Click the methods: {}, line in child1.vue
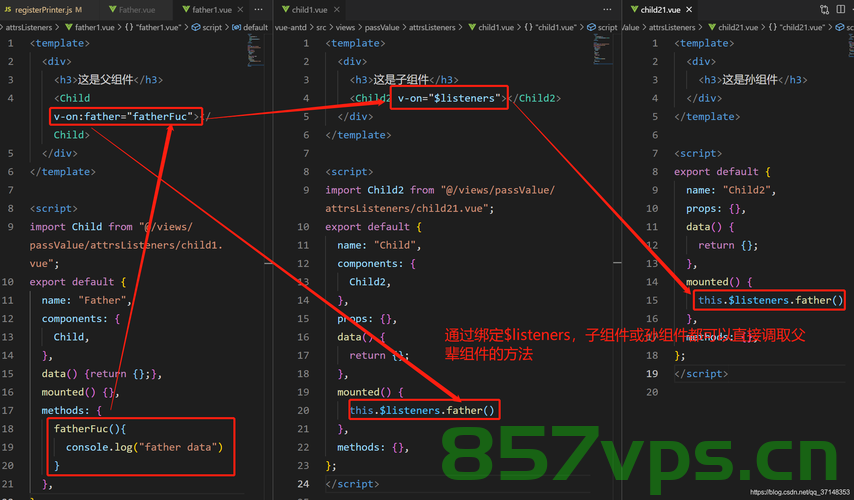 coord(373,447)
